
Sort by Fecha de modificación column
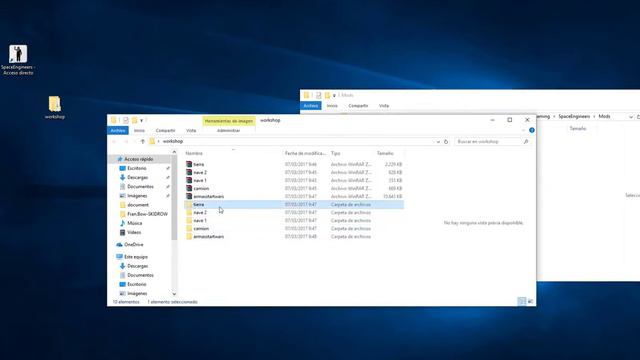305,153
